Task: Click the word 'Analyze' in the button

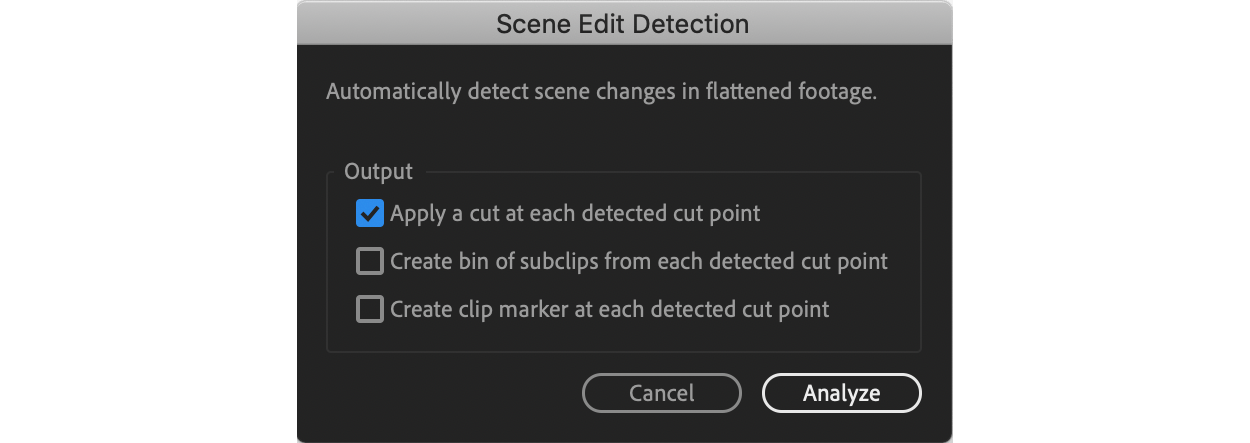Action: click(841, 394)
